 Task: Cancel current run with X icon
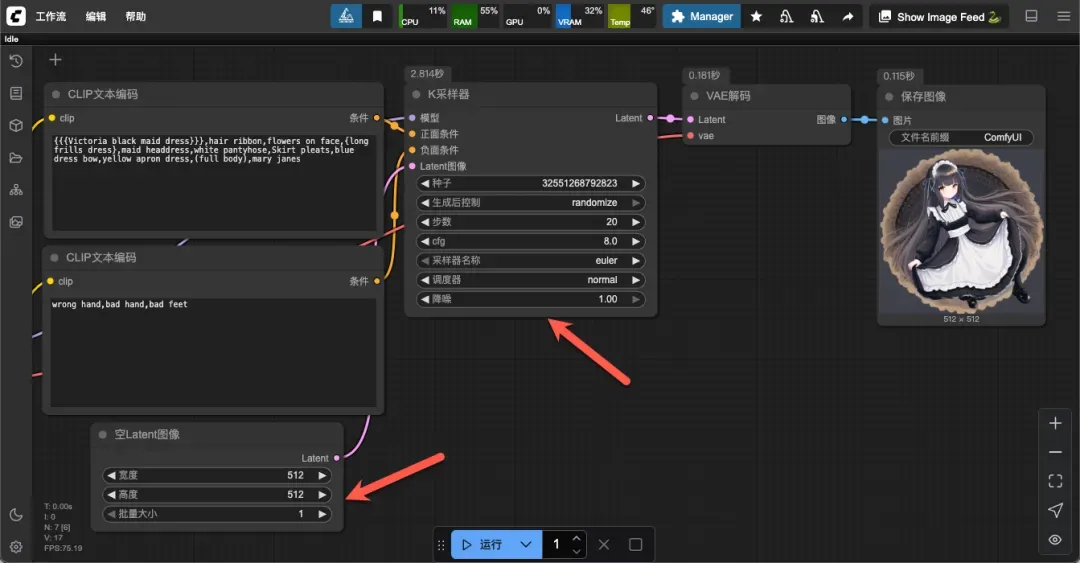pyautogui.click(x=603, y=544)
